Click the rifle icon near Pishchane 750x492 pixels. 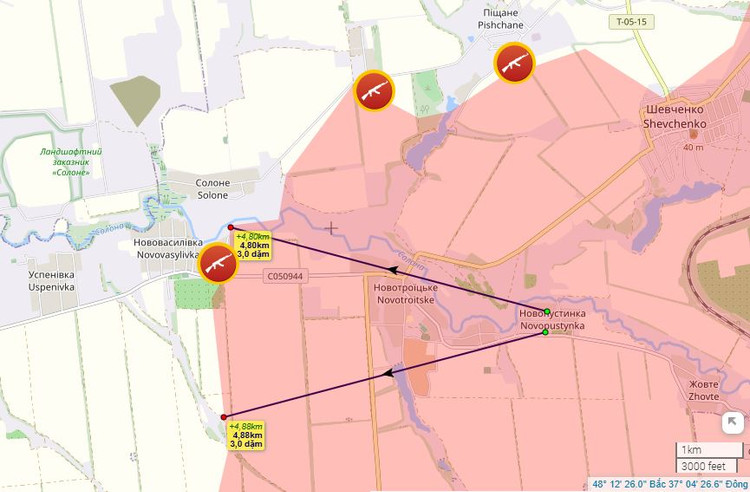(514, 63)
